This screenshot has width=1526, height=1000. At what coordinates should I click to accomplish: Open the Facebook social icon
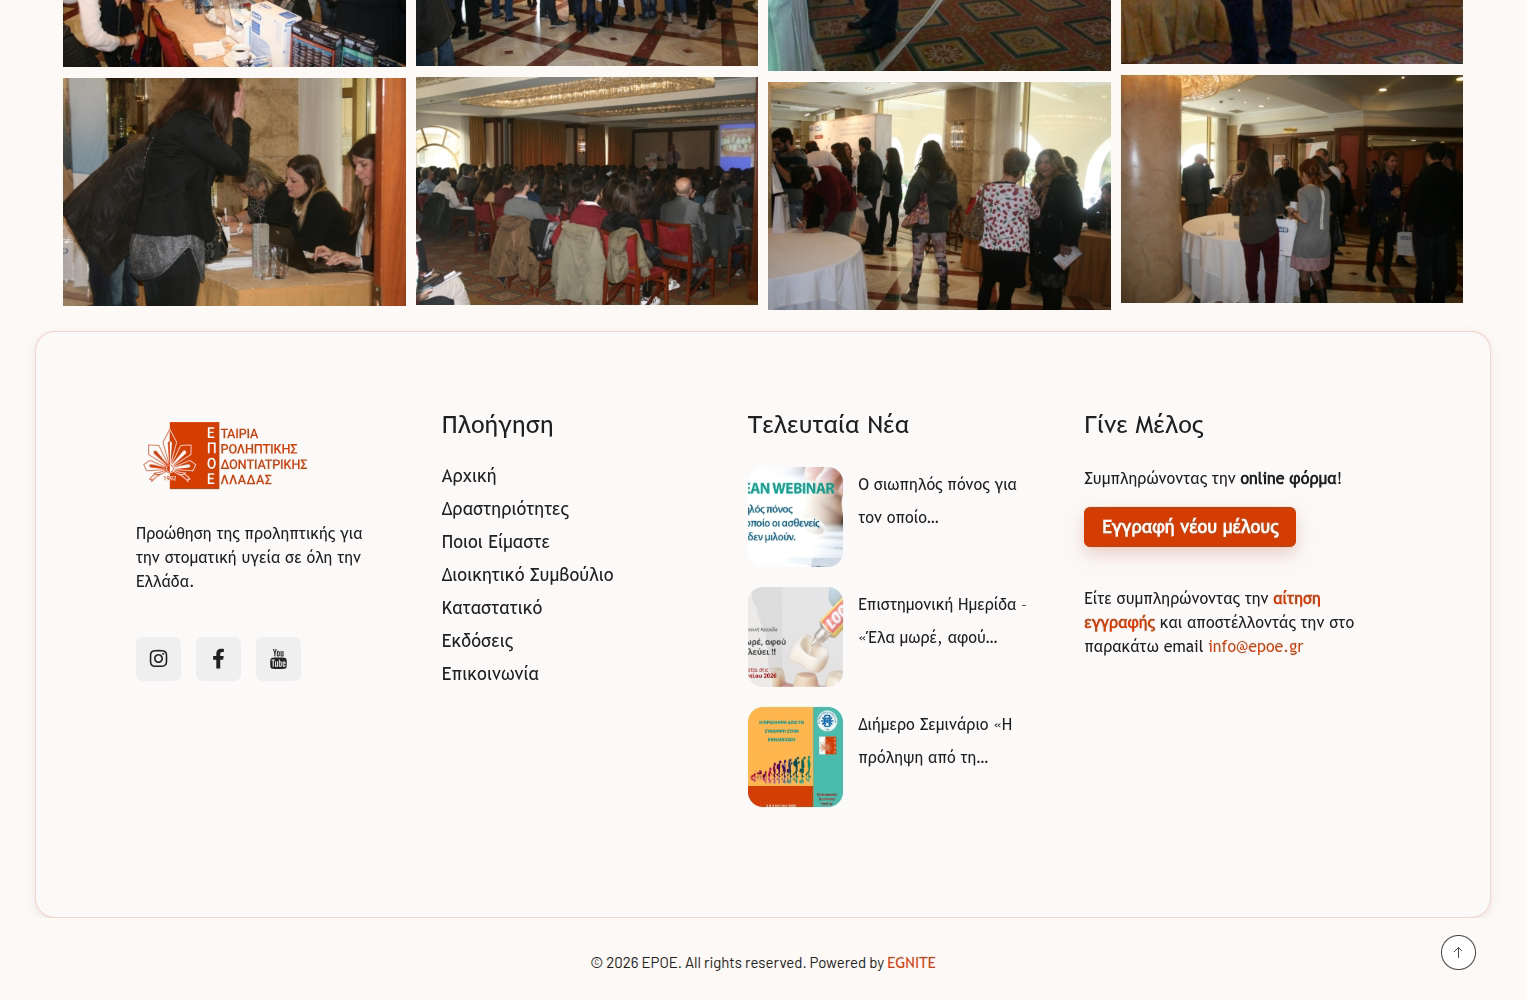pyautogui.click(x=218, y=658)
